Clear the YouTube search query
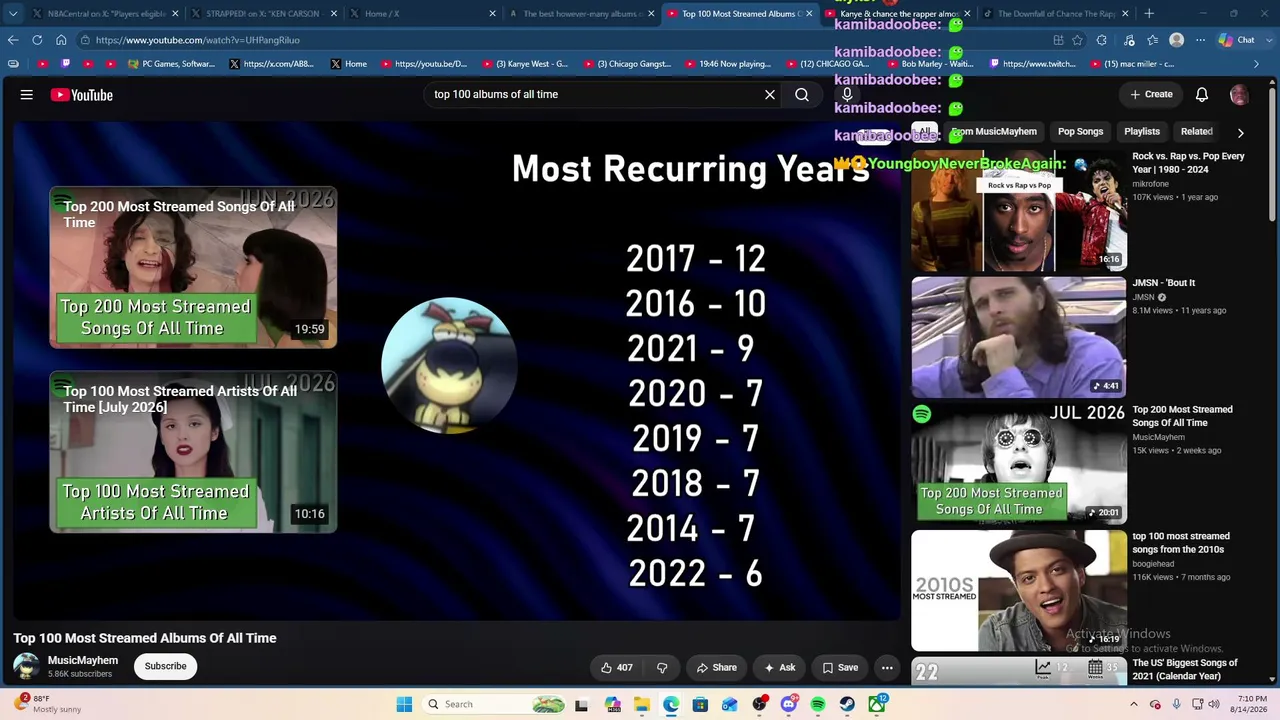The image size is (1280, 720). 770,94
